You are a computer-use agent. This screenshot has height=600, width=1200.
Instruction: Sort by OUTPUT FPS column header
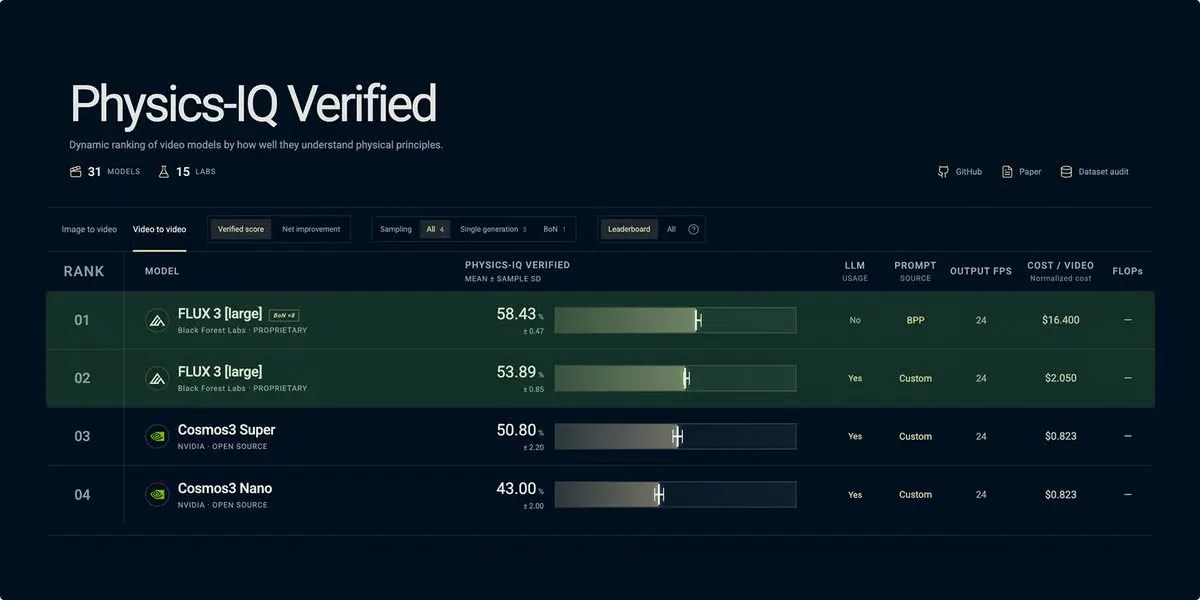pyautogui.click(x=981, y=271)
